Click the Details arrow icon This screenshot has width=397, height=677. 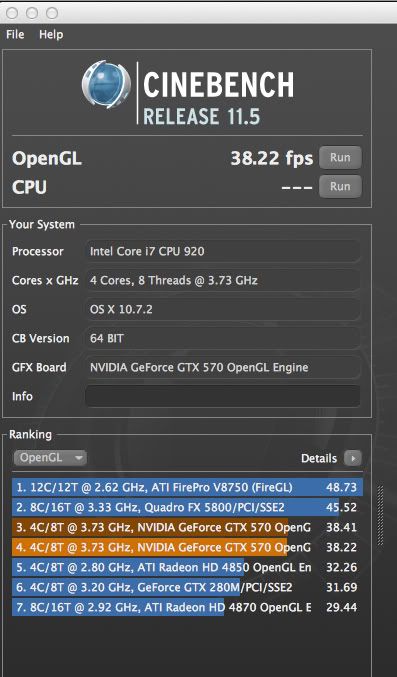click(353, 458)
